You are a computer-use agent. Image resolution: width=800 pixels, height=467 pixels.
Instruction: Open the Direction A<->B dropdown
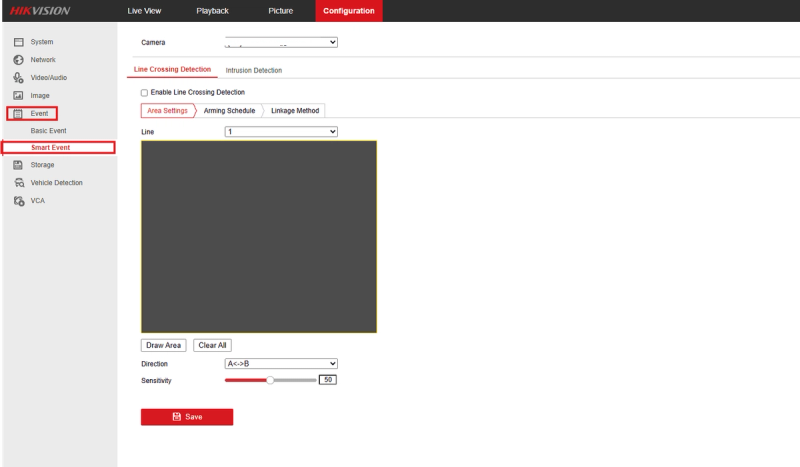click(x=281, y=363)
